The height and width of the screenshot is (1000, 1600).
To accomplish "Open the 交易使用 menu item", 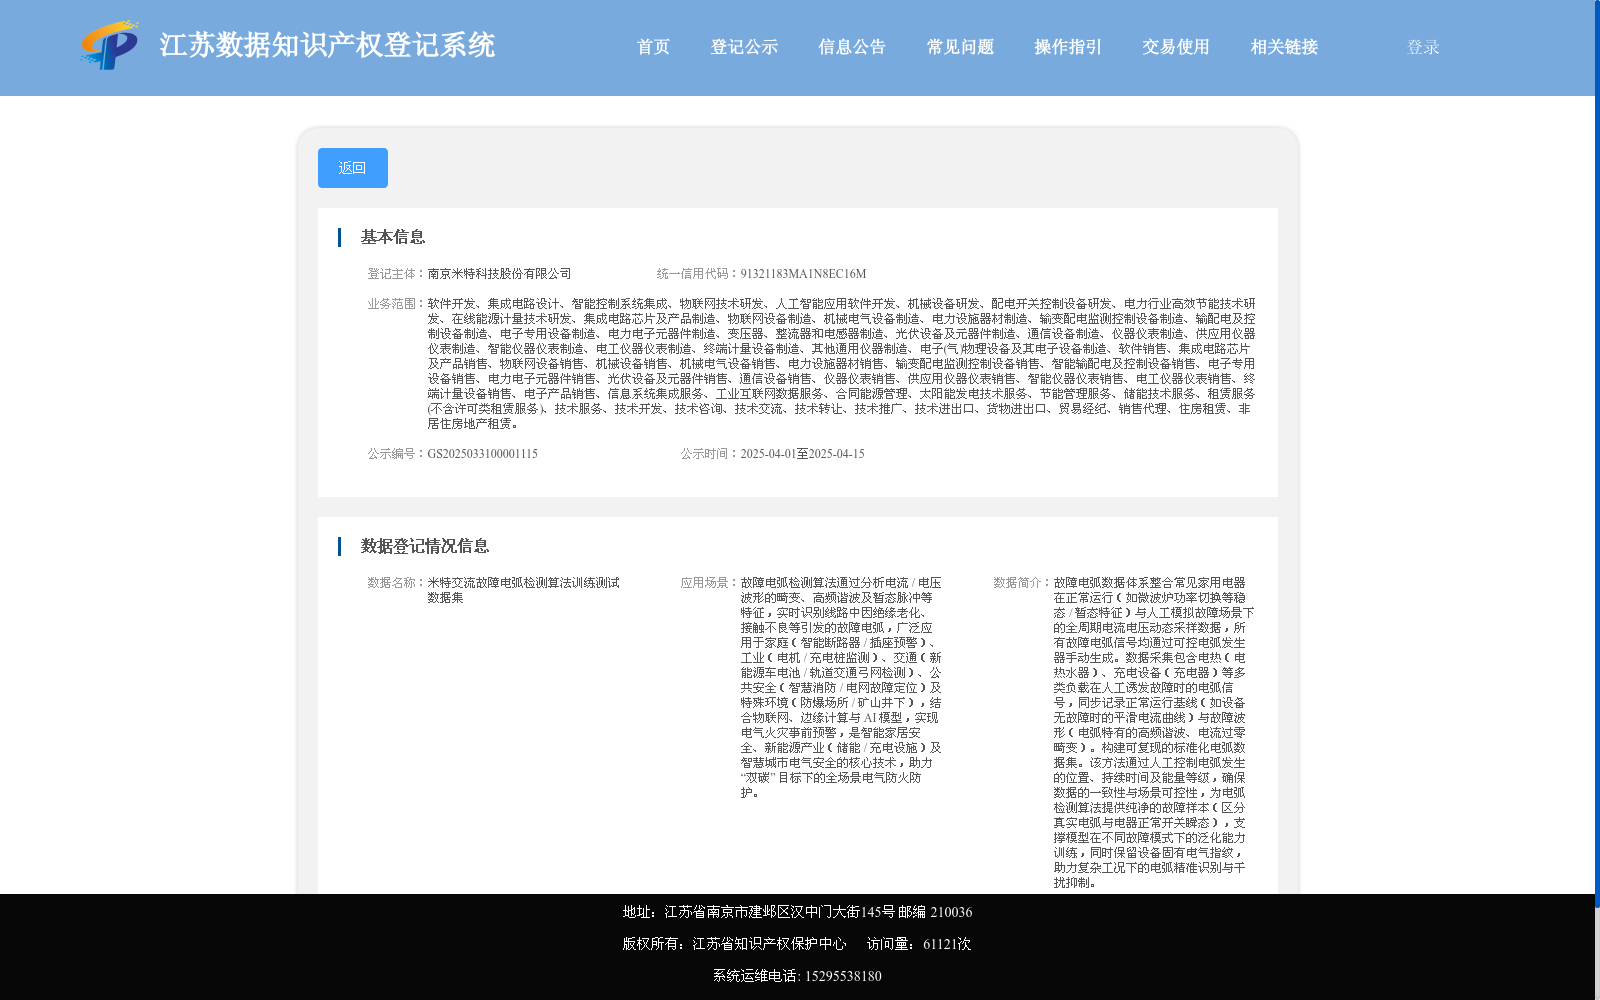I will (1176, 47).
